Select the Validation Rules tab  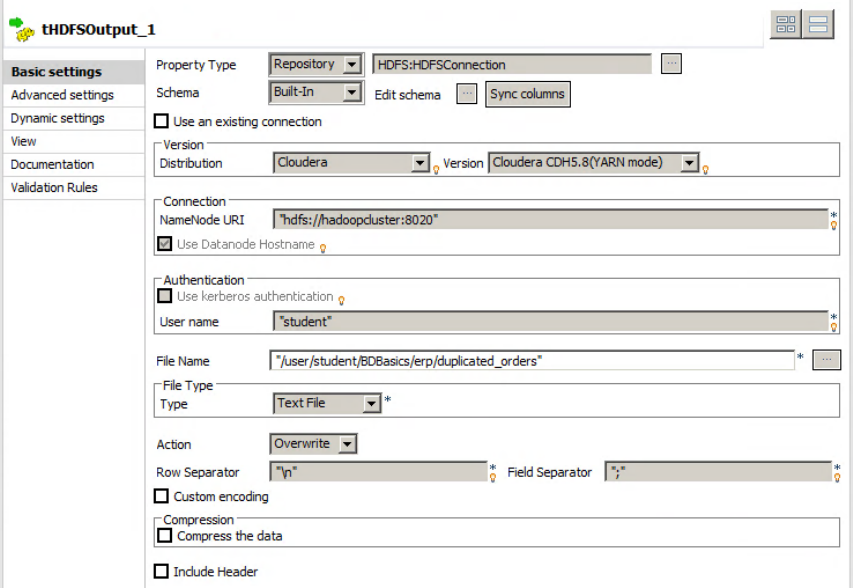55,187
